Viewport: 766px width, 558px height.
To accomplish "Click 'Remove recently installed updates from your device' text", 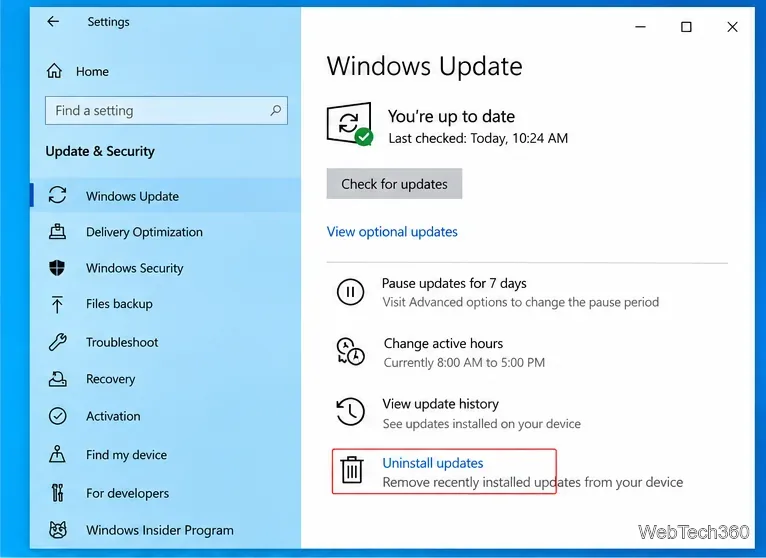I will click(x=532, y=482).
